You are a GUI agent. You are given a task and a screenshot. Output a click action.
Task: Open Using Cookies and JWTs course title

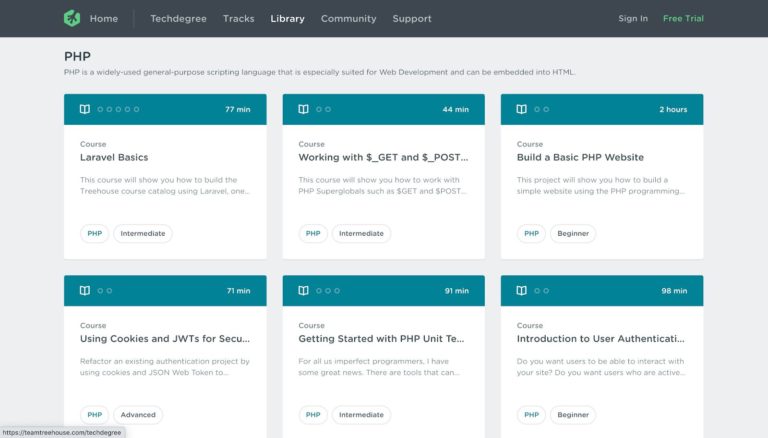165,339
